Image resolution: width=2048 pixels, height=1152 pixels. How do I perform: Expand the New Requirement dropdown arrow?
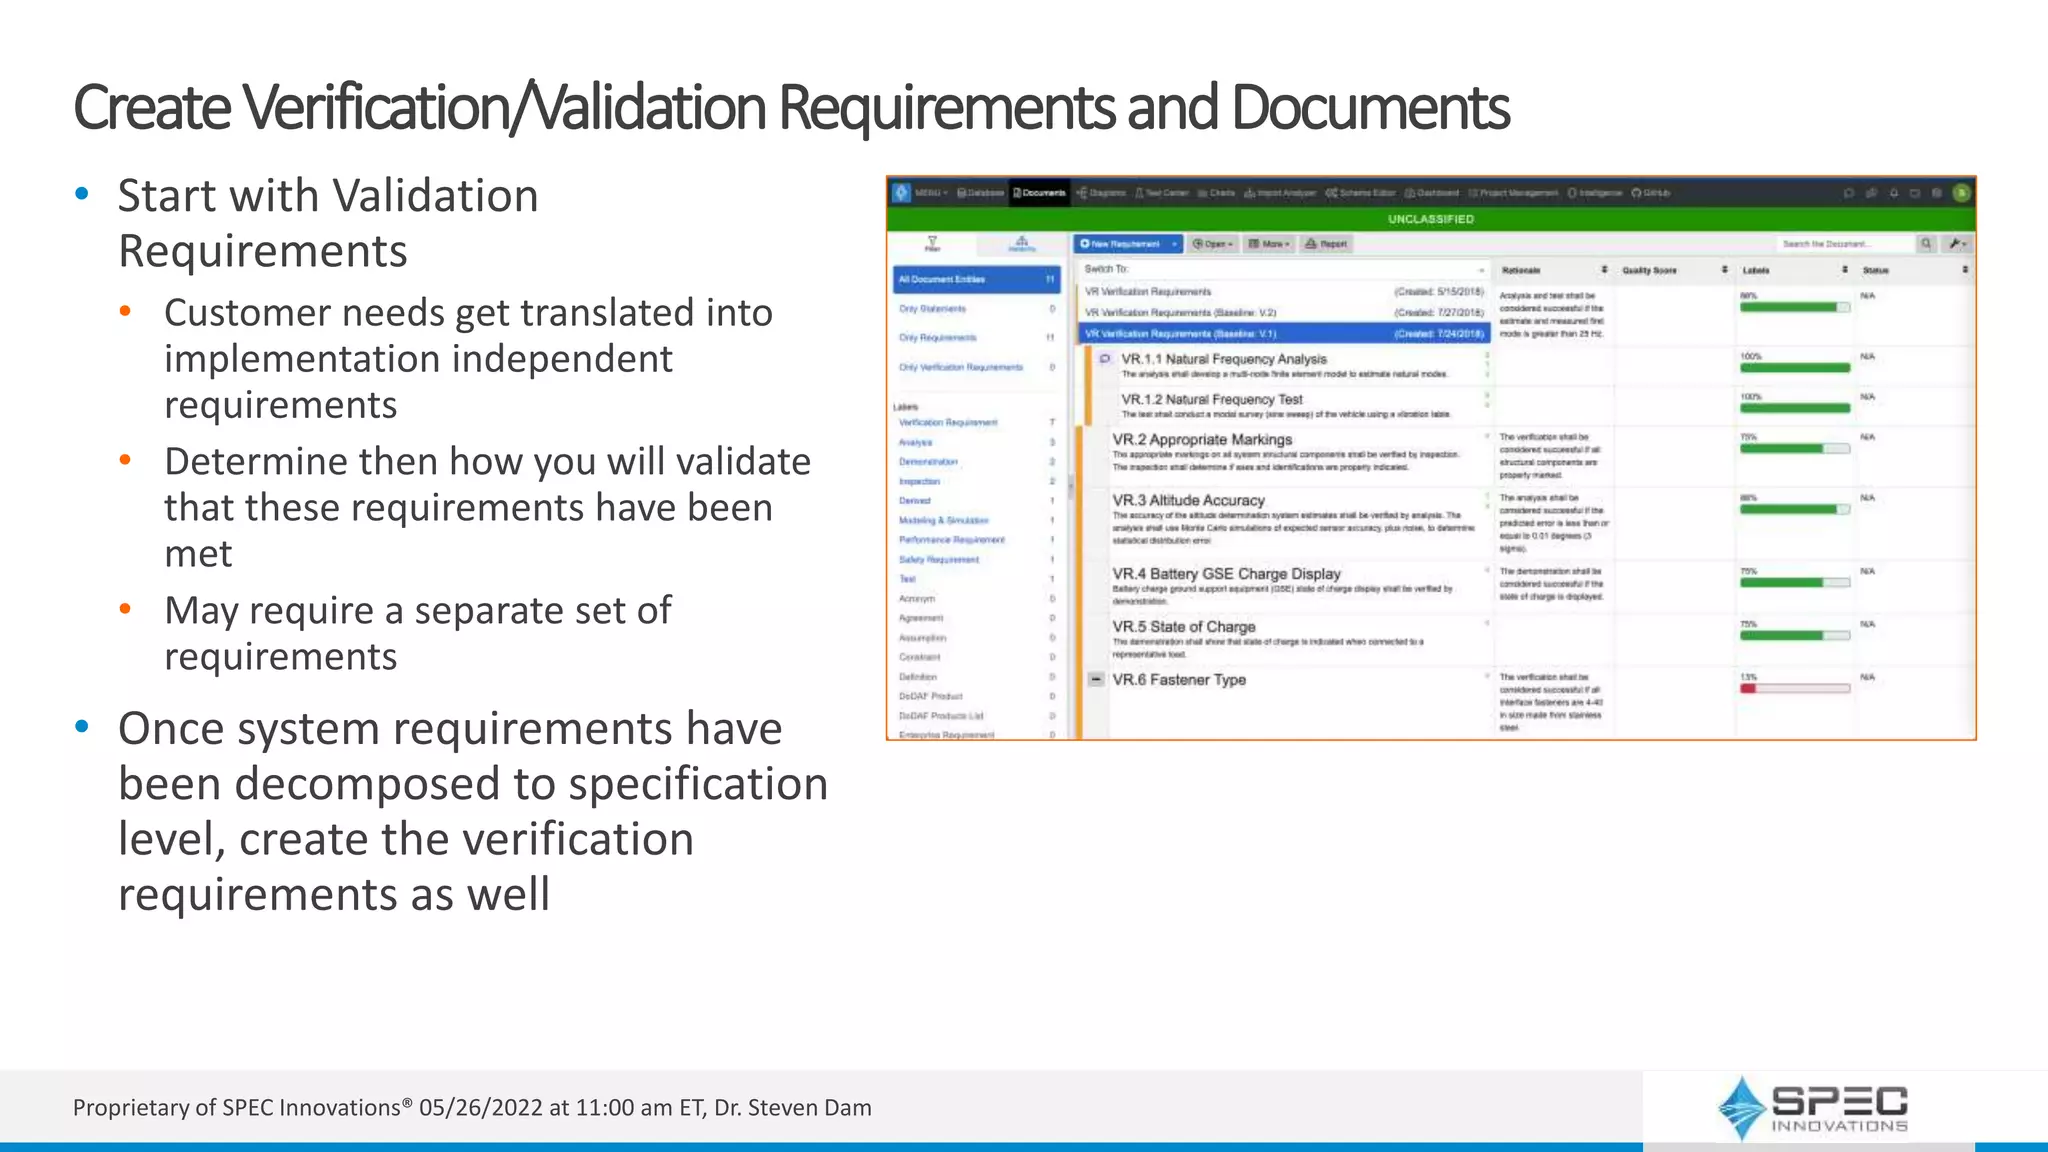(x=1175, y=244)
